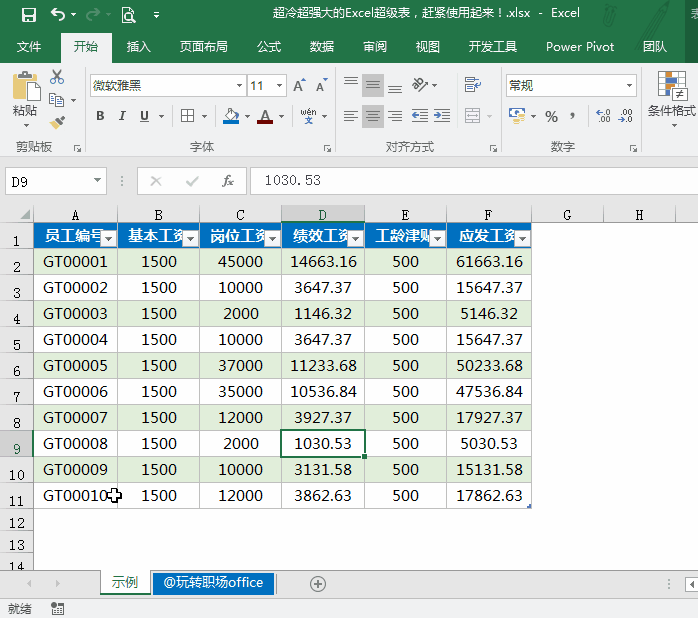This screenshot has width=698, height=618.
Task: Decrease font size with small A icon
Action: pos(321,85)
